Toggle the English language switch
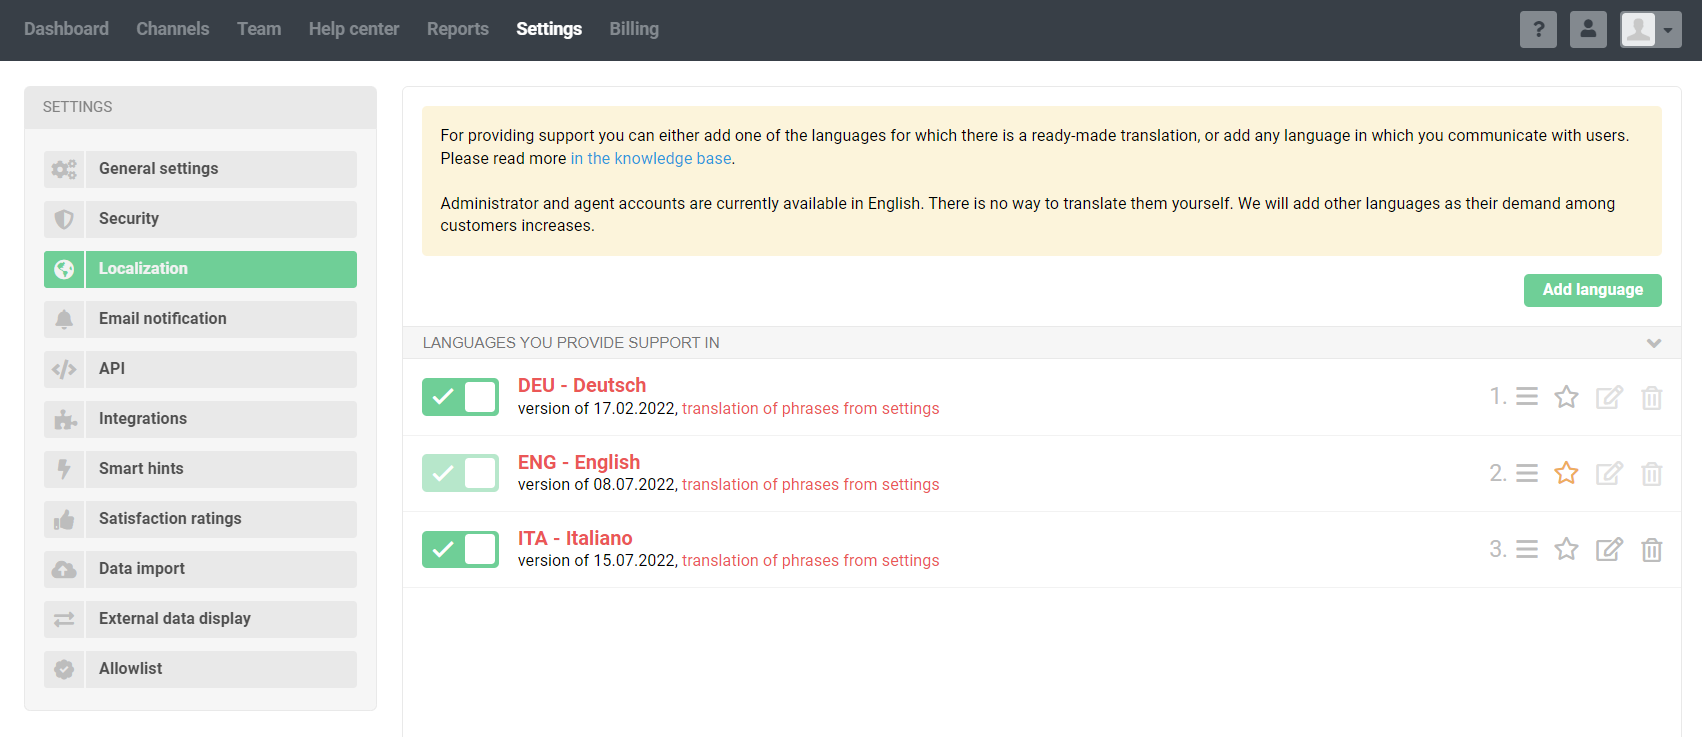The height and width of the screenshot is (737, 1702). [460, 473]
